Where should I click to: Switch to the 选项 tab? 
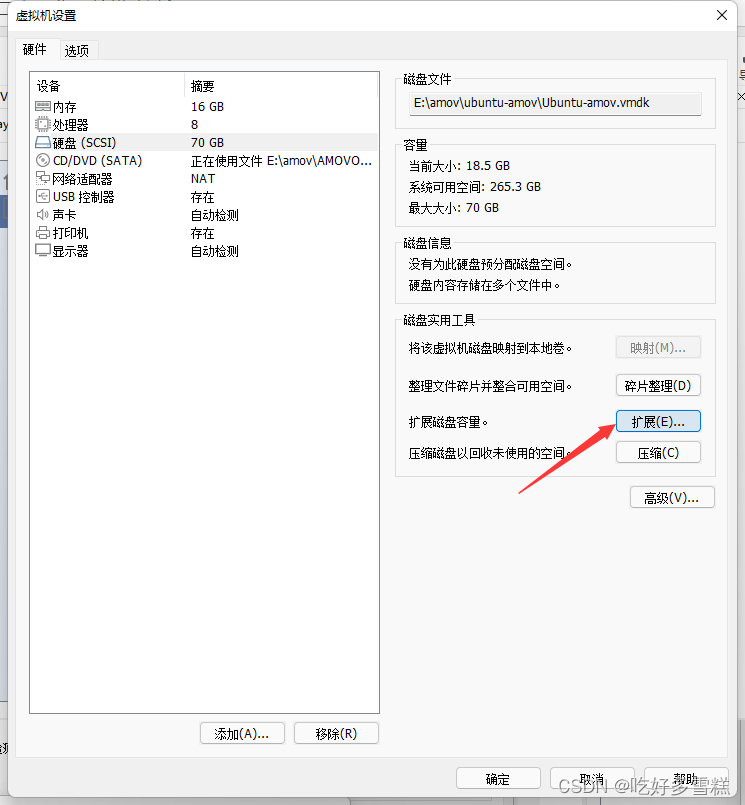(77, 50)
